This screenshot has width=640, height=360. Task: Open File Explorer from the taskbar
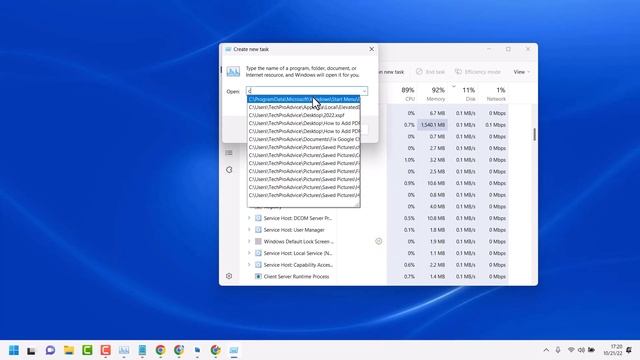tap(69, 350)
